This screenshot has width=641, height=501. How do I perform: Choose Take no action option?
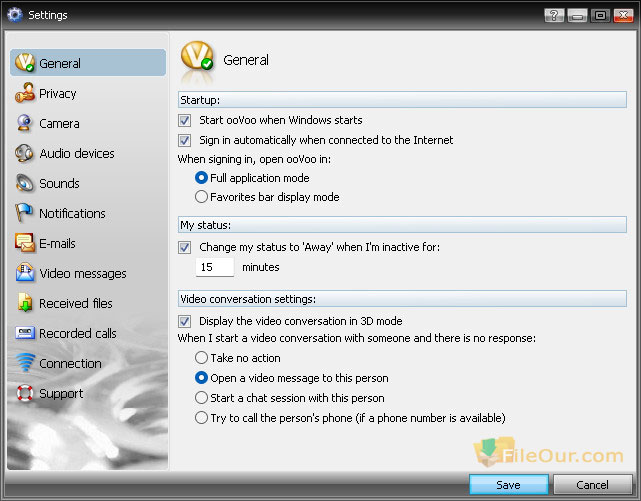201,358
